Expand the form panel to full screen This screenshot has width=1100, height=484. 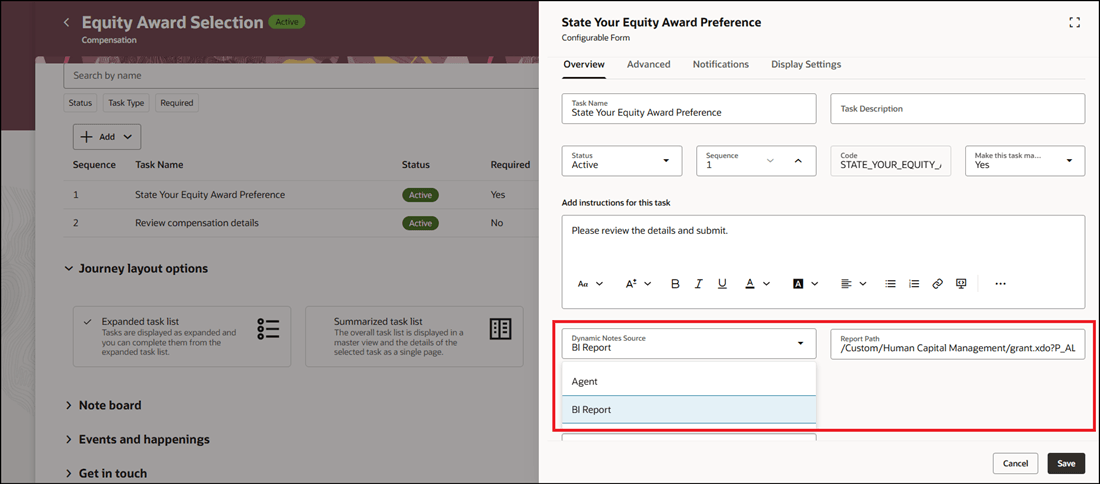[1074, 22]
